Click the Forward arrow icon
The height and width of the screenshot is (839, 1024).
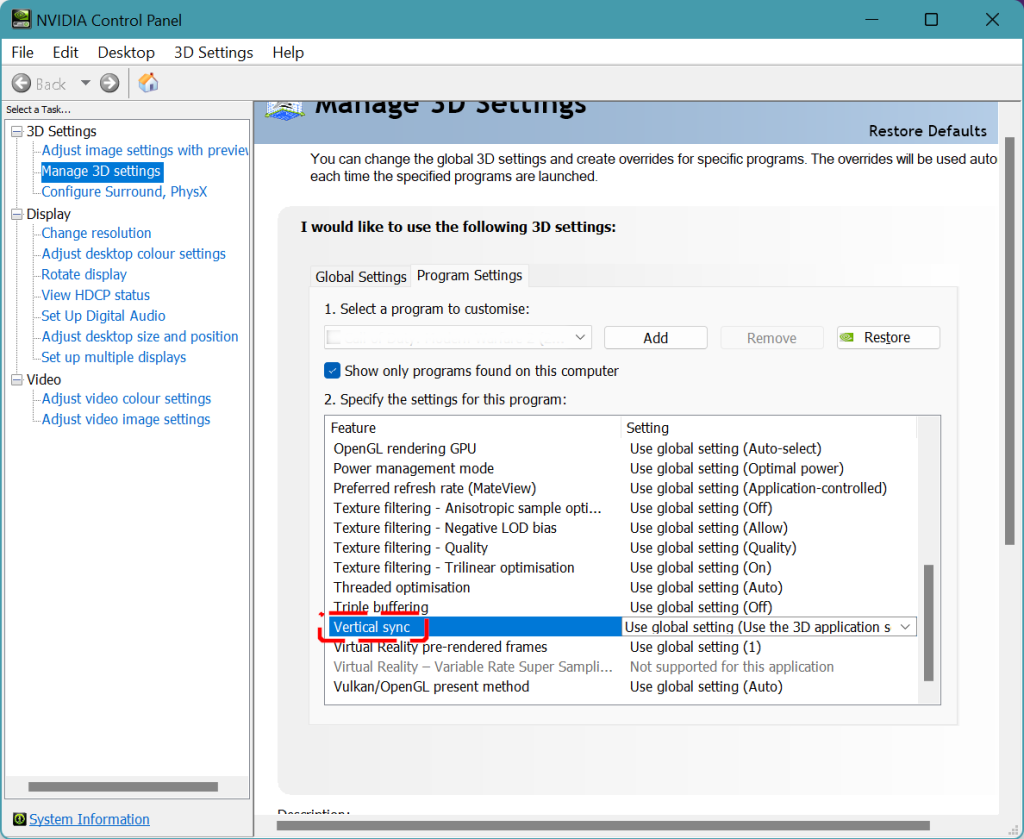[110, 83]
